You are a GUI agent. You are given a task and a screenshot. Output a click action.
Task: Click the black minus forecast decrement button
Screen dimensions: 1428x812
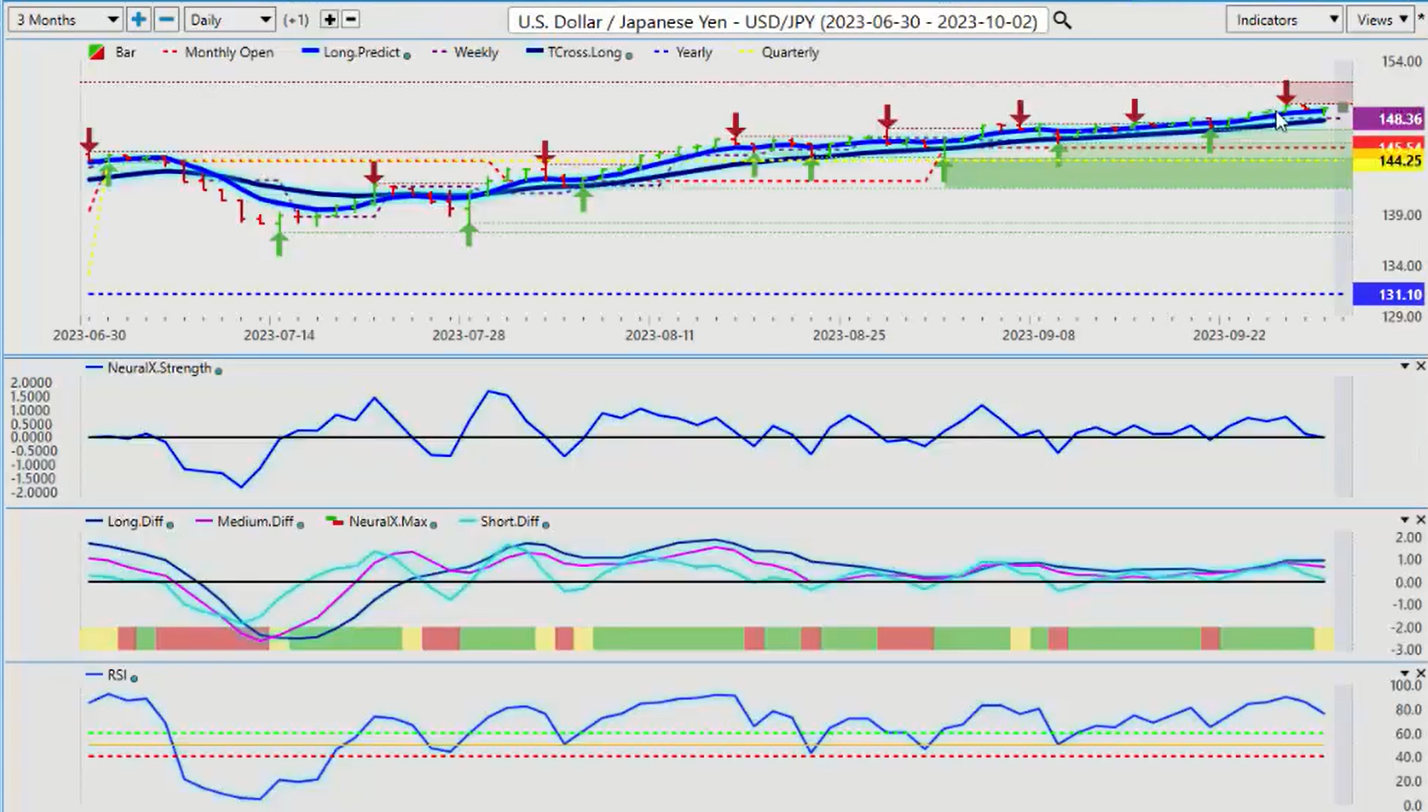click(350, 19)
